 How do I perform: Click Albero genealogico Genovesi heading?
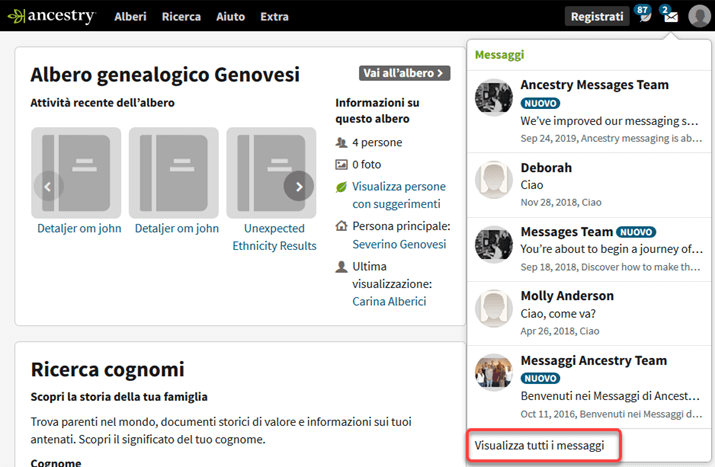(165, 74)
